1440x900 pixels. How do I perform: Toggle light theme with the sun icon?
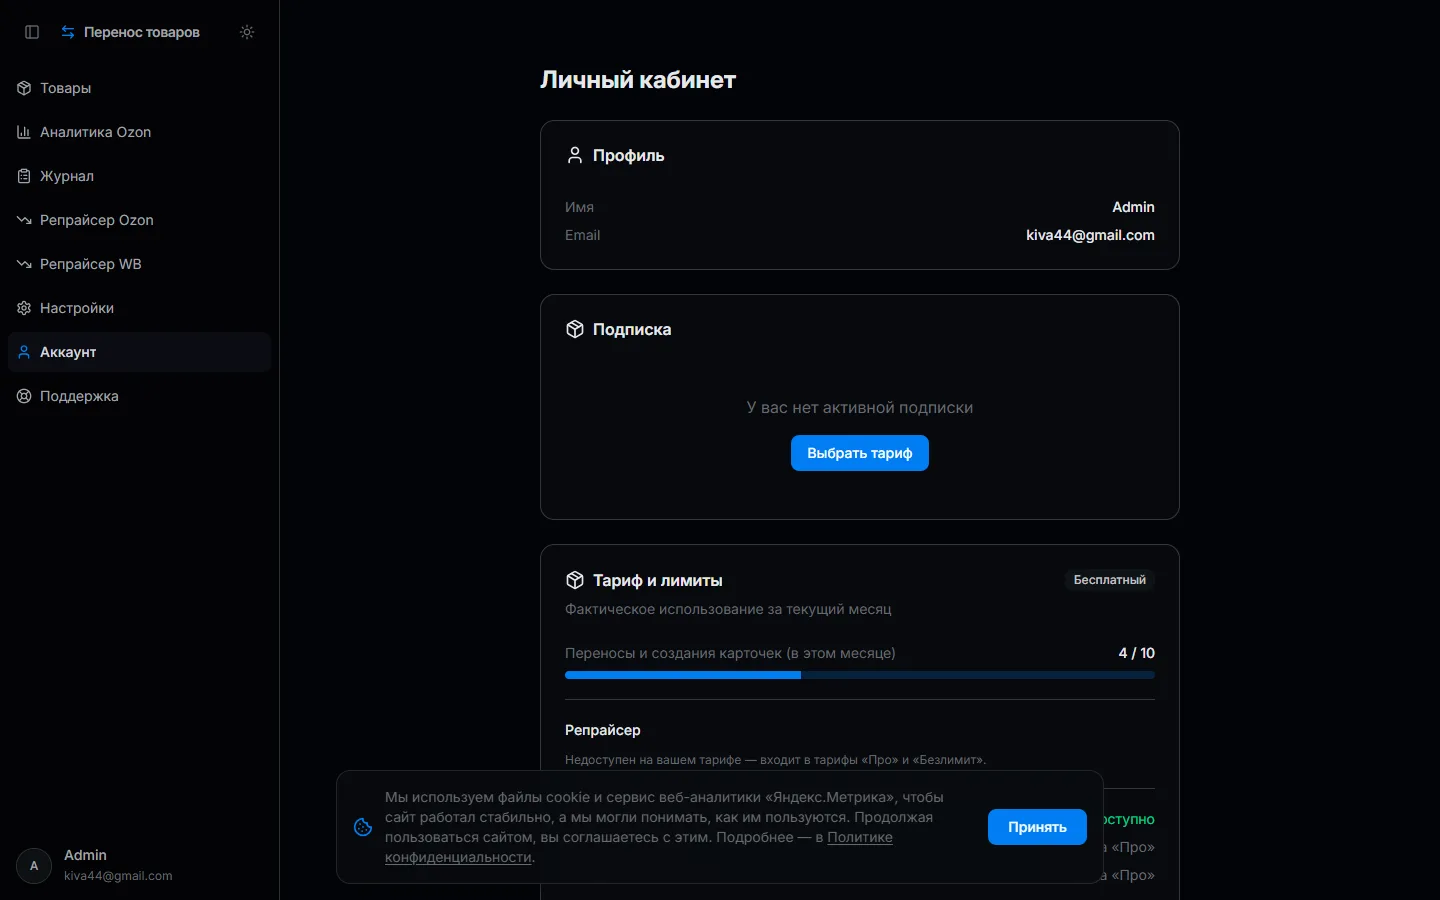tap(247, 32)
